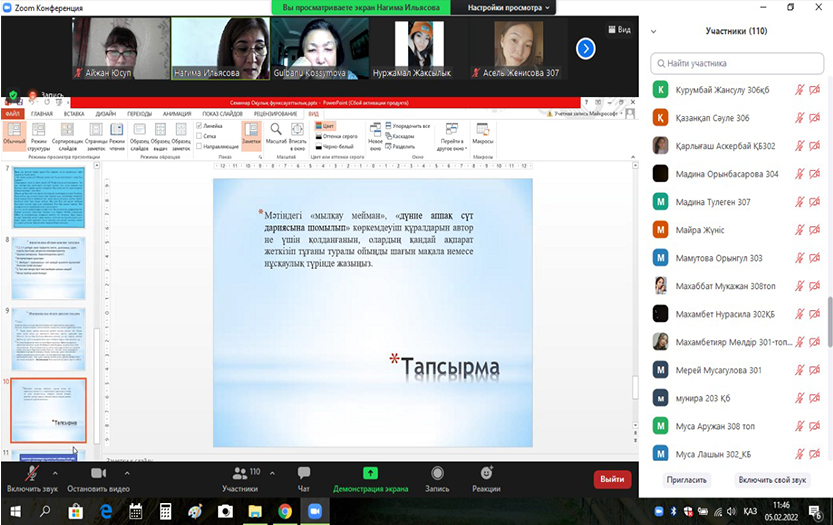Check the Направляющие guides checkbox

(201, 146)
